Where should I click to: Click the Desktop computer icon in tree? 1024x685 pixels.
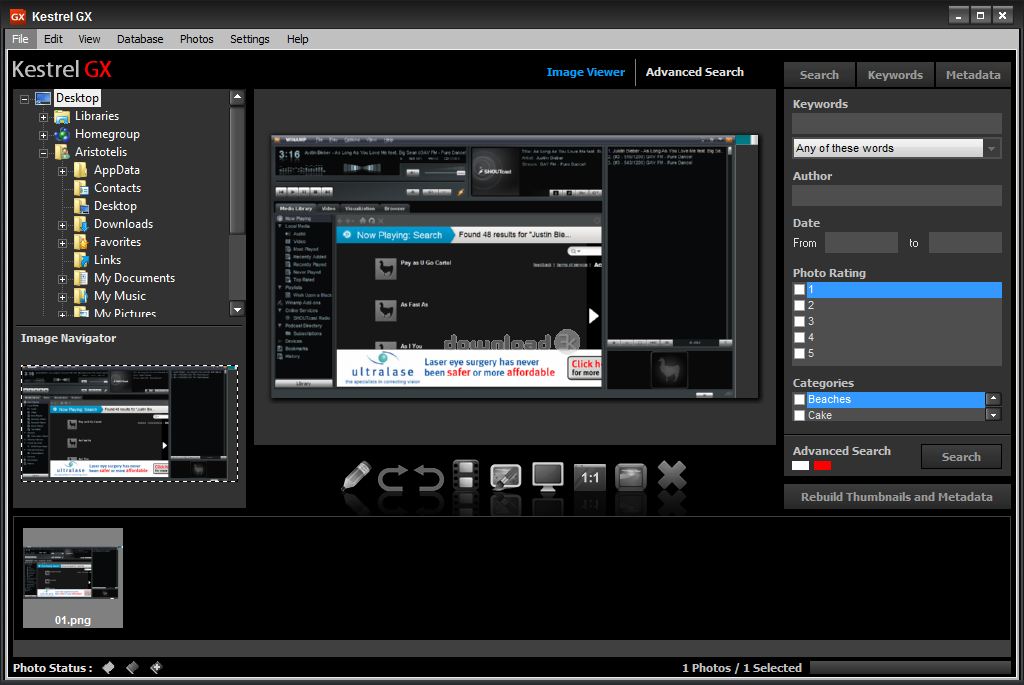(43, 99)
